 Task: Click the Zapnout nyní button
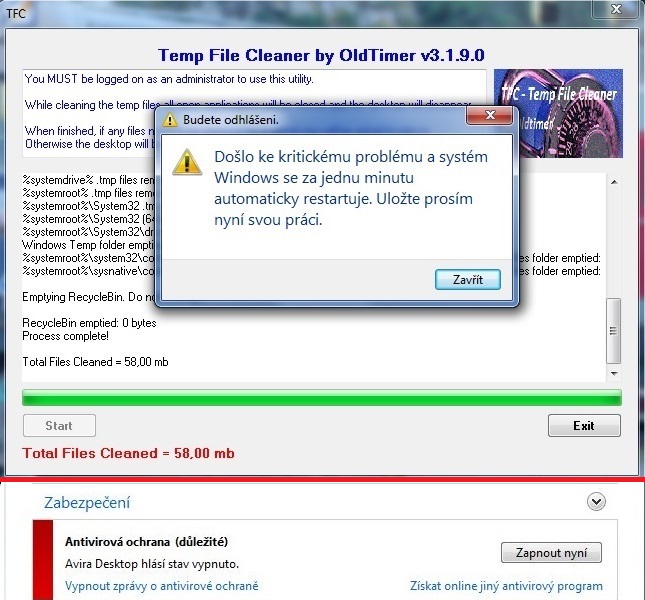pos(551,553)
